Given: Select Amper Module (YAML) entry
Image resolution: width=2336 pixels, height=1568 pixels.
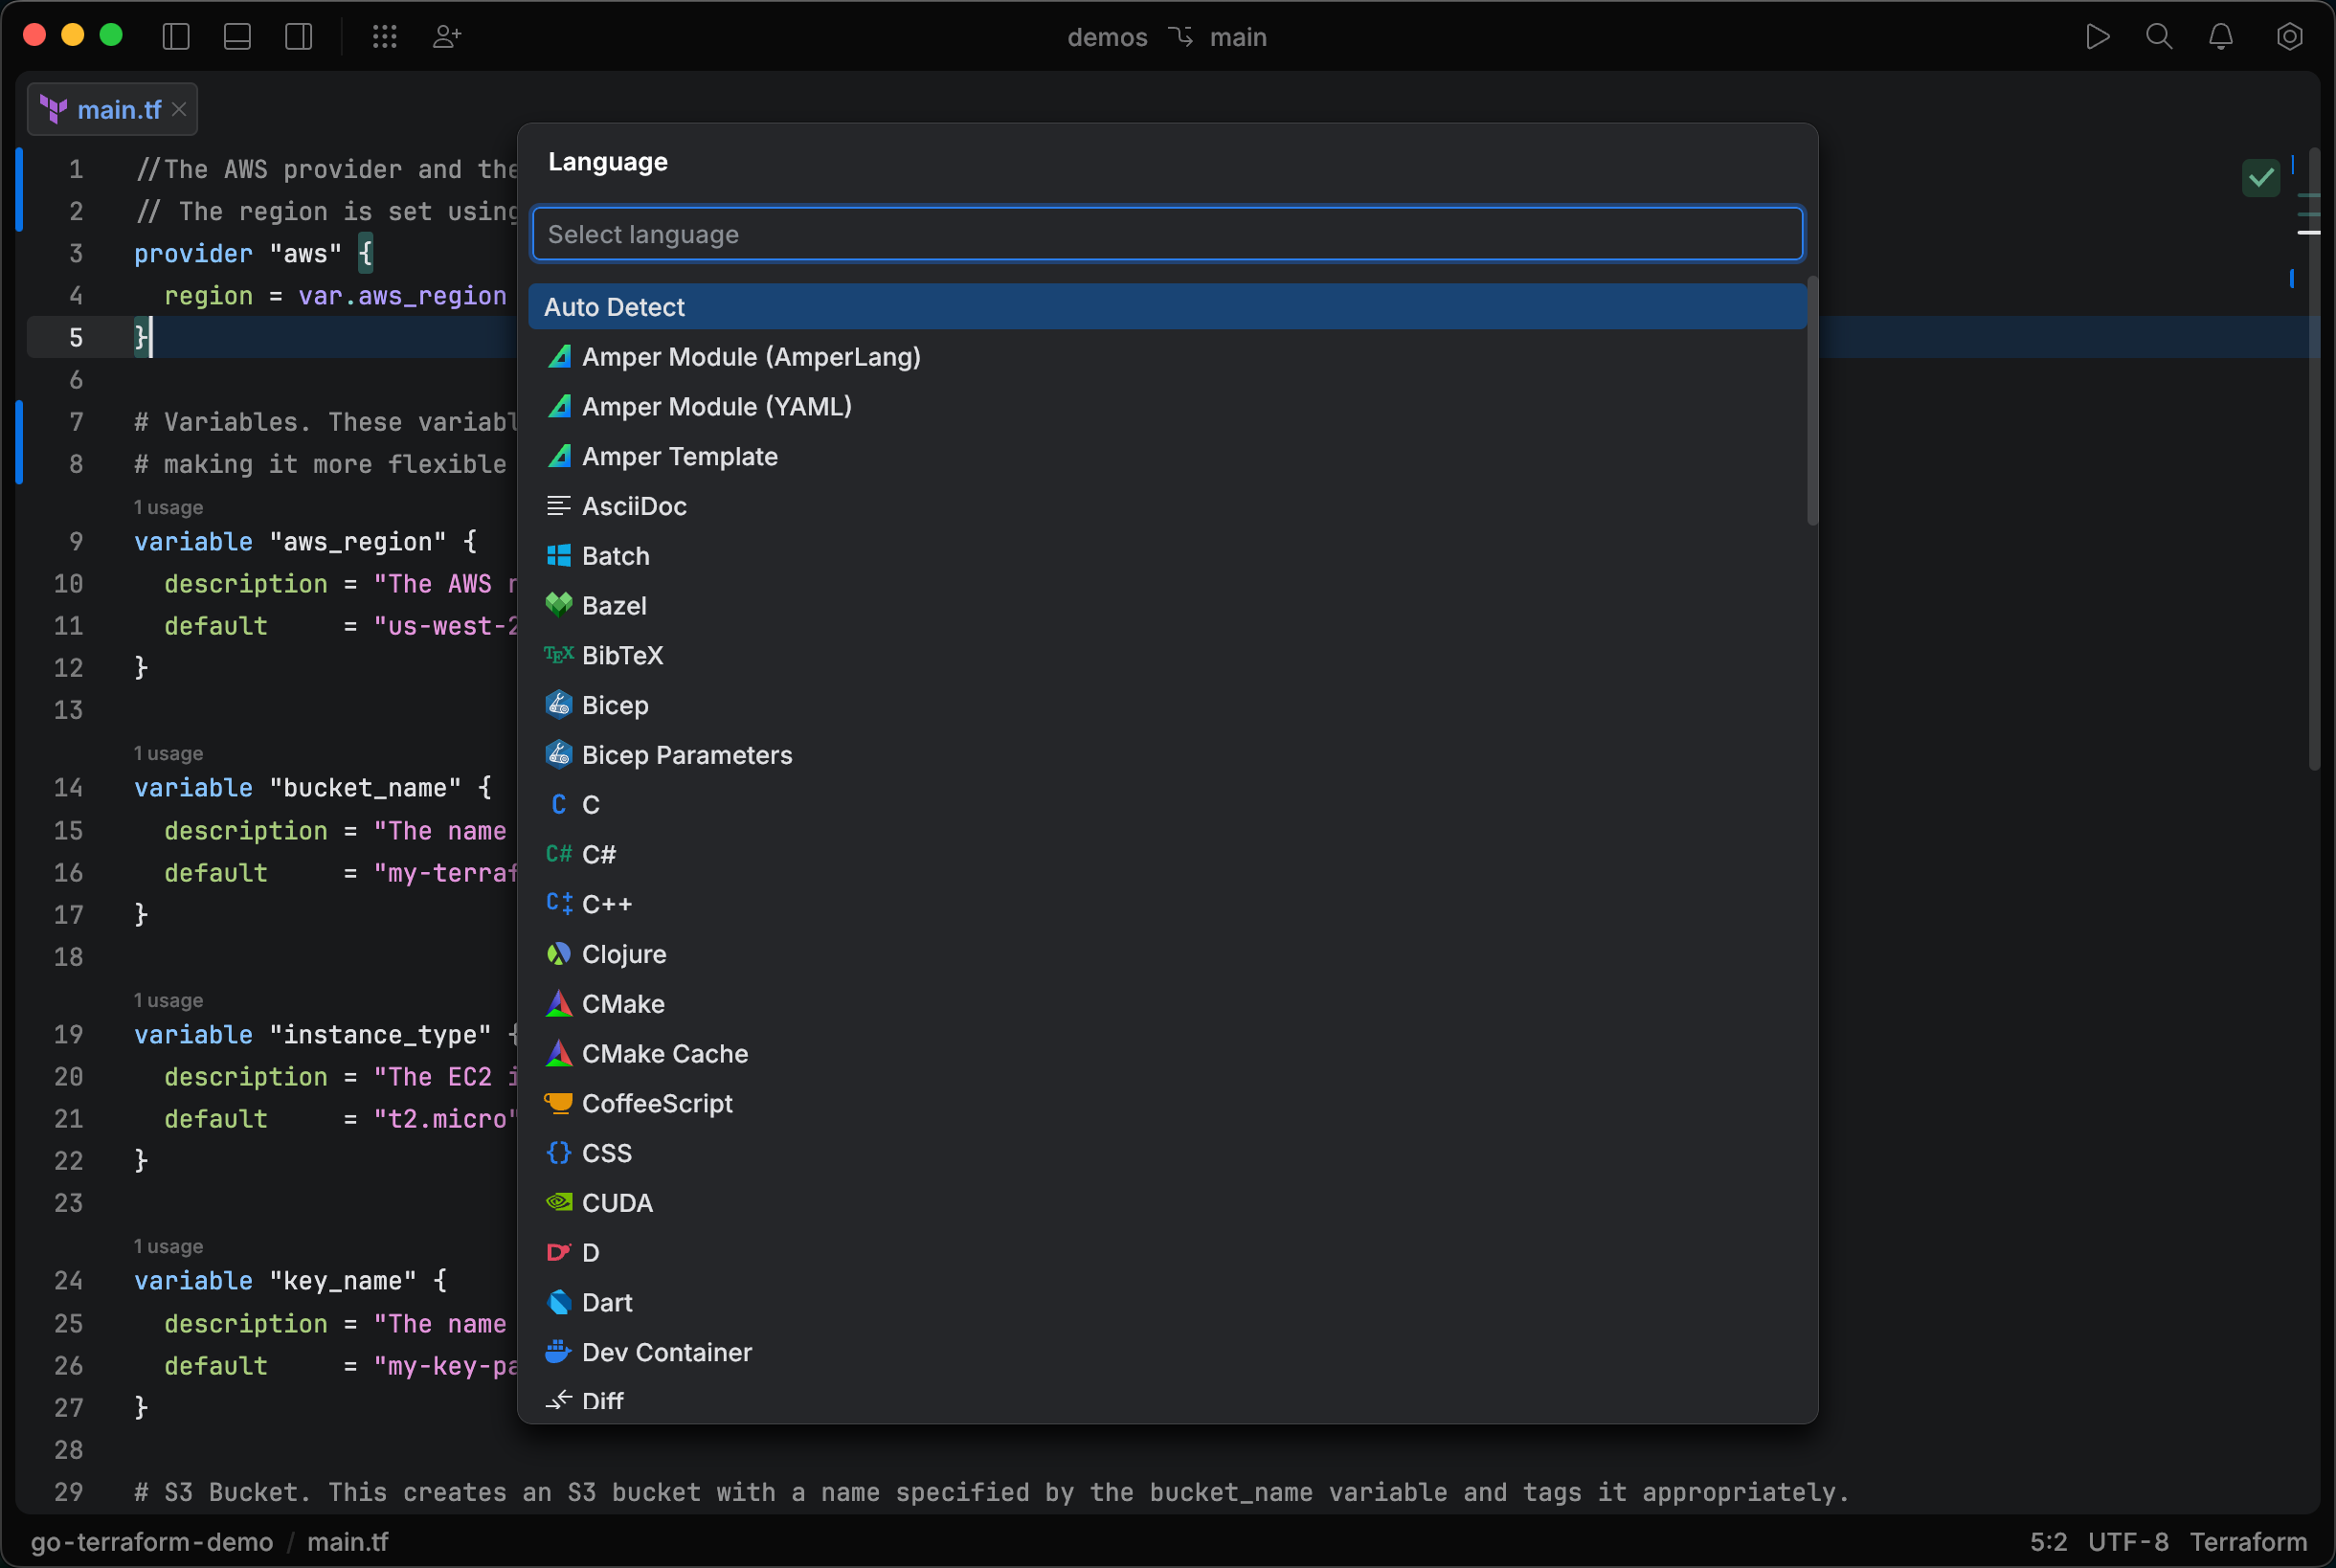Looking at the screenshot, I should click(x=717, y=407).
